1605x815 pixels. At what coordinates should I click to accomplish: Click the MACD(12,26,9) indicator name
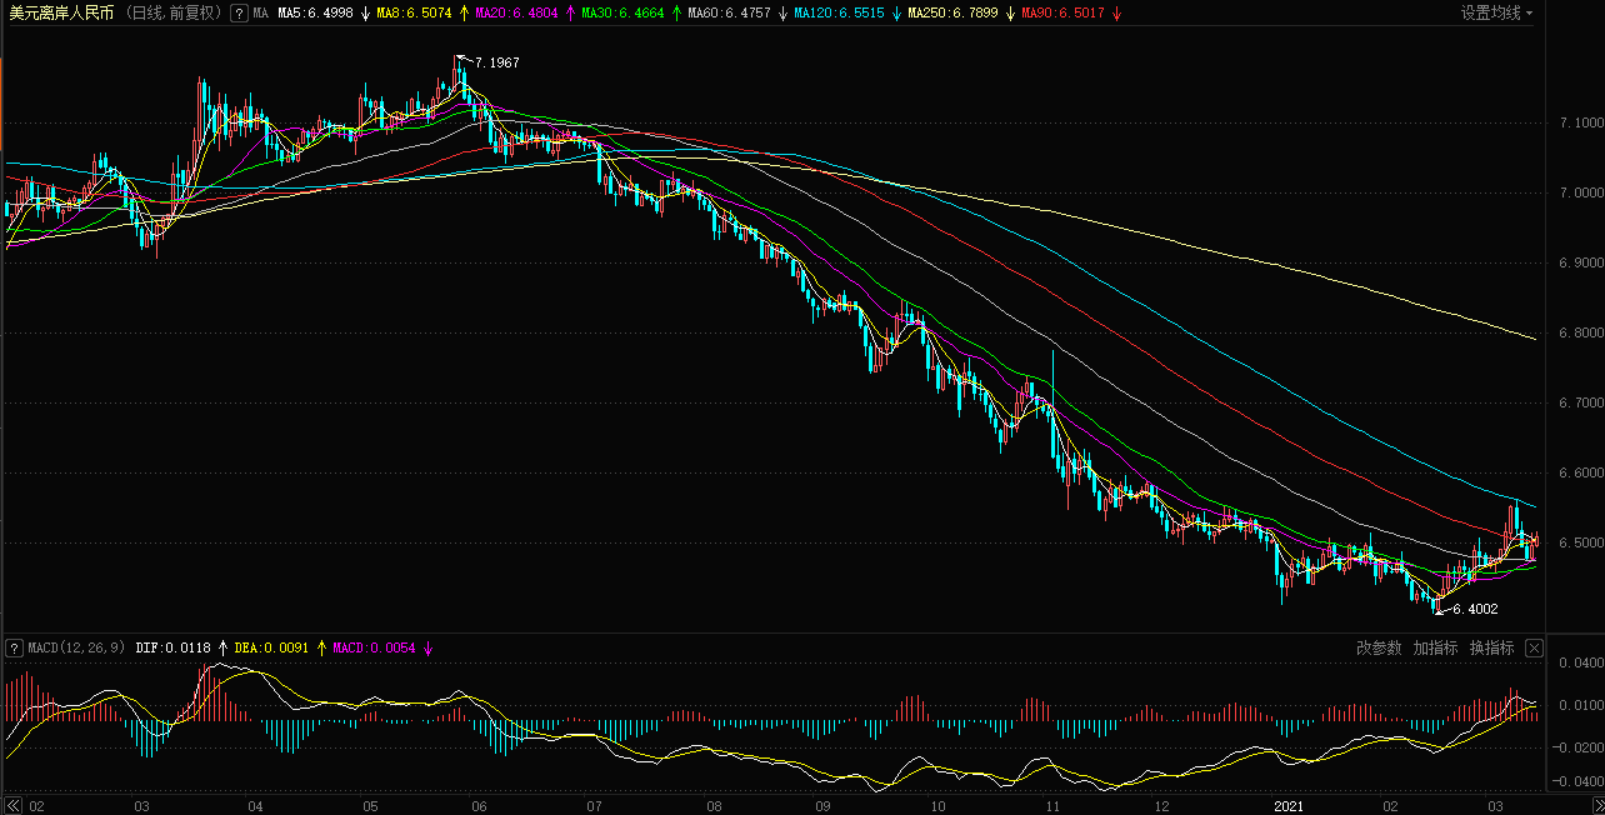pyautogui.click(x=76, y=648)
